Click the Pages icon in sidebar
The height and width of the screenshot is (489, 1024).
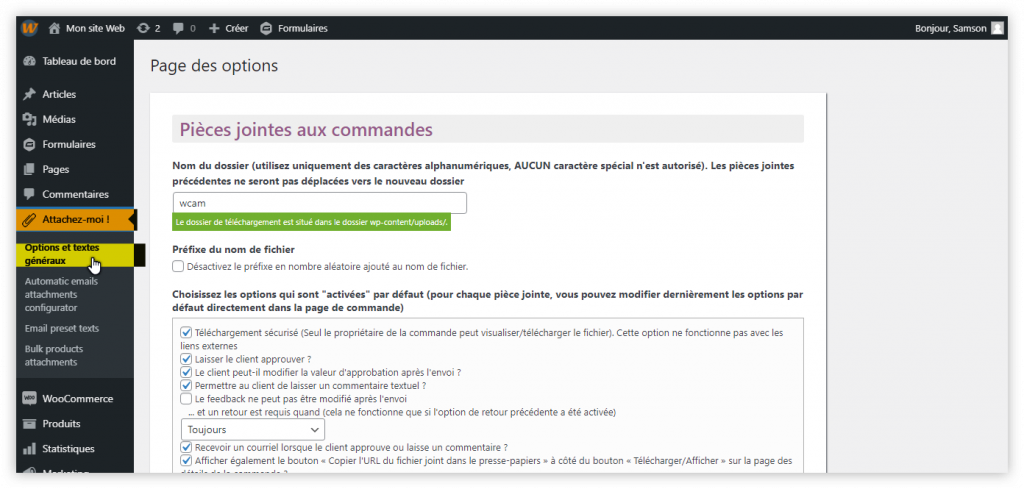click(29, 169)
